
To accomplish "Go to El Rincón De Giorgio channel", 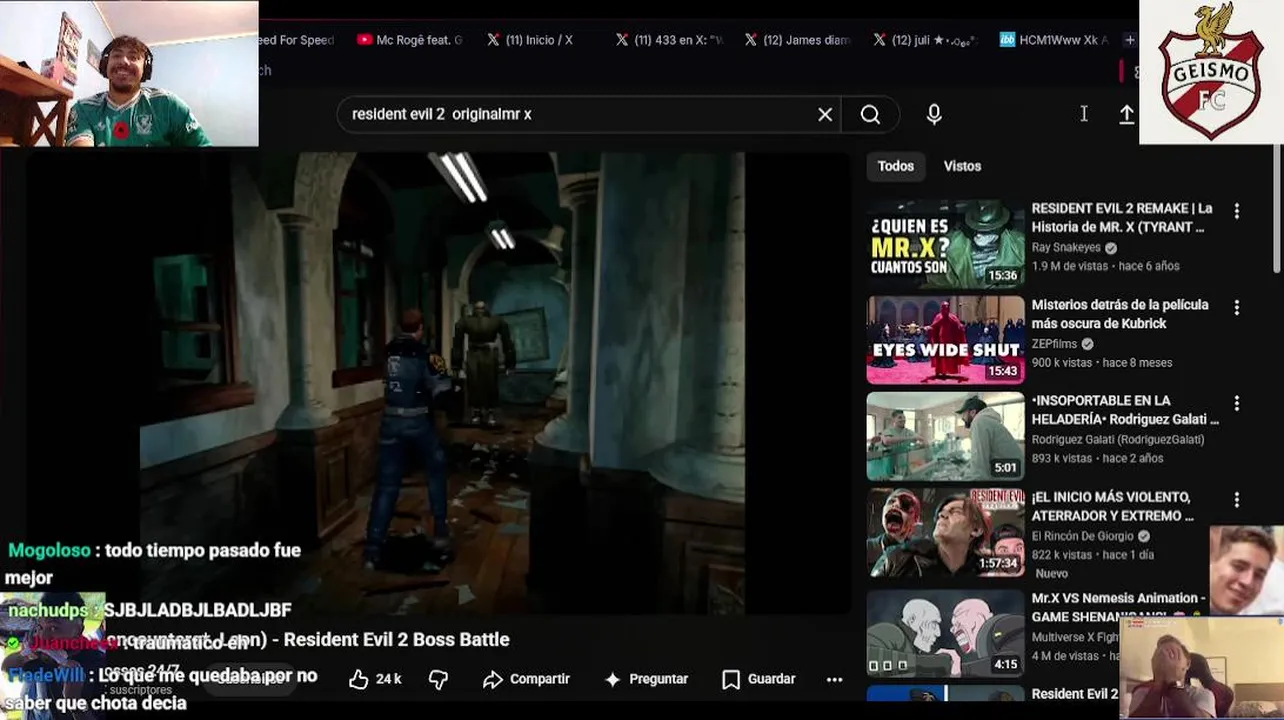I will pyautogui.click(x=1082, y=536).
